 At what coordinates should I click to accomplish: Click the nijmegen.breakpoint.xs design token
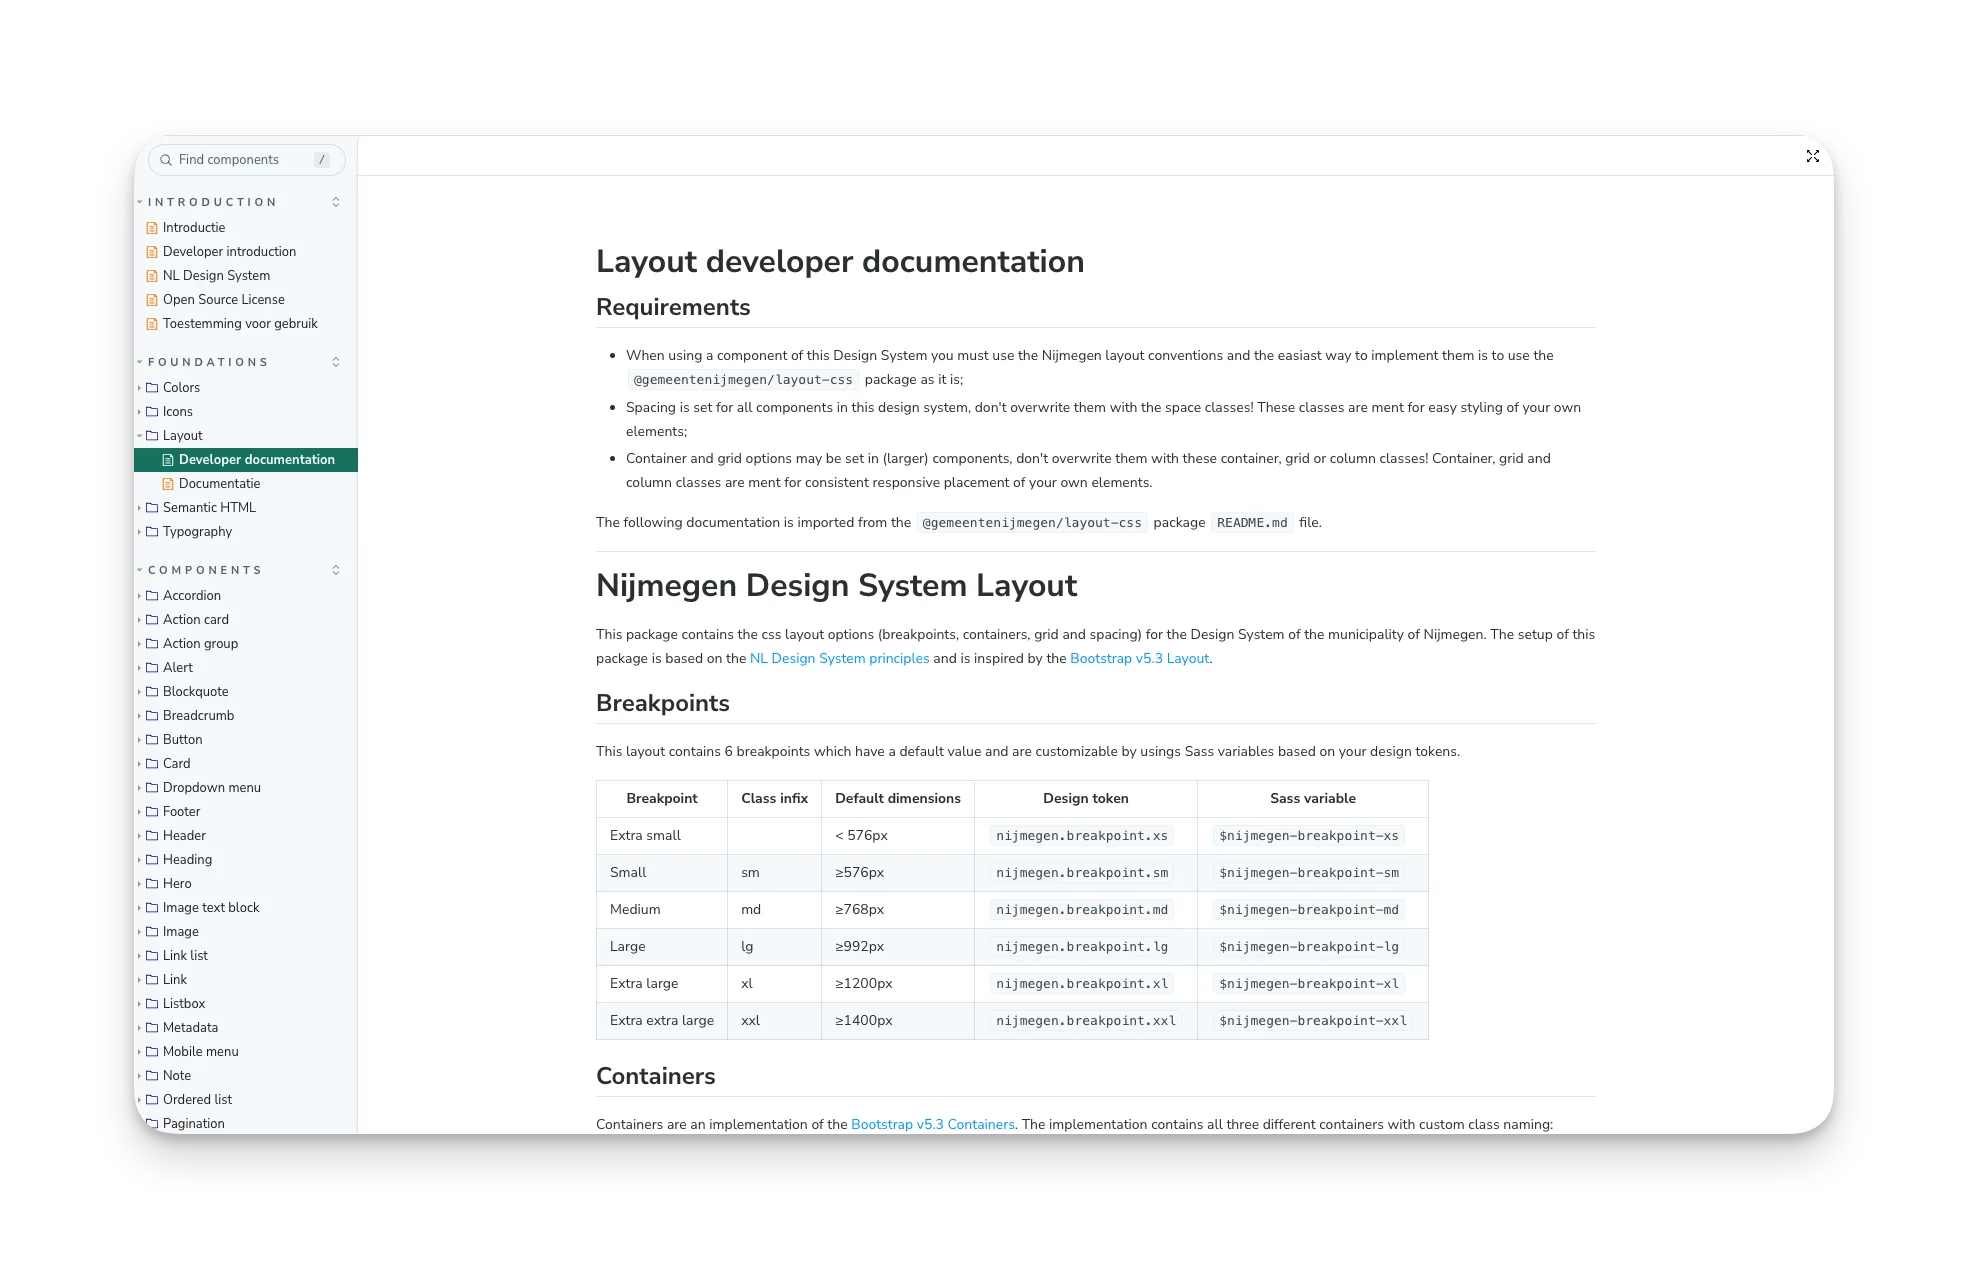tap(1081, 836)
